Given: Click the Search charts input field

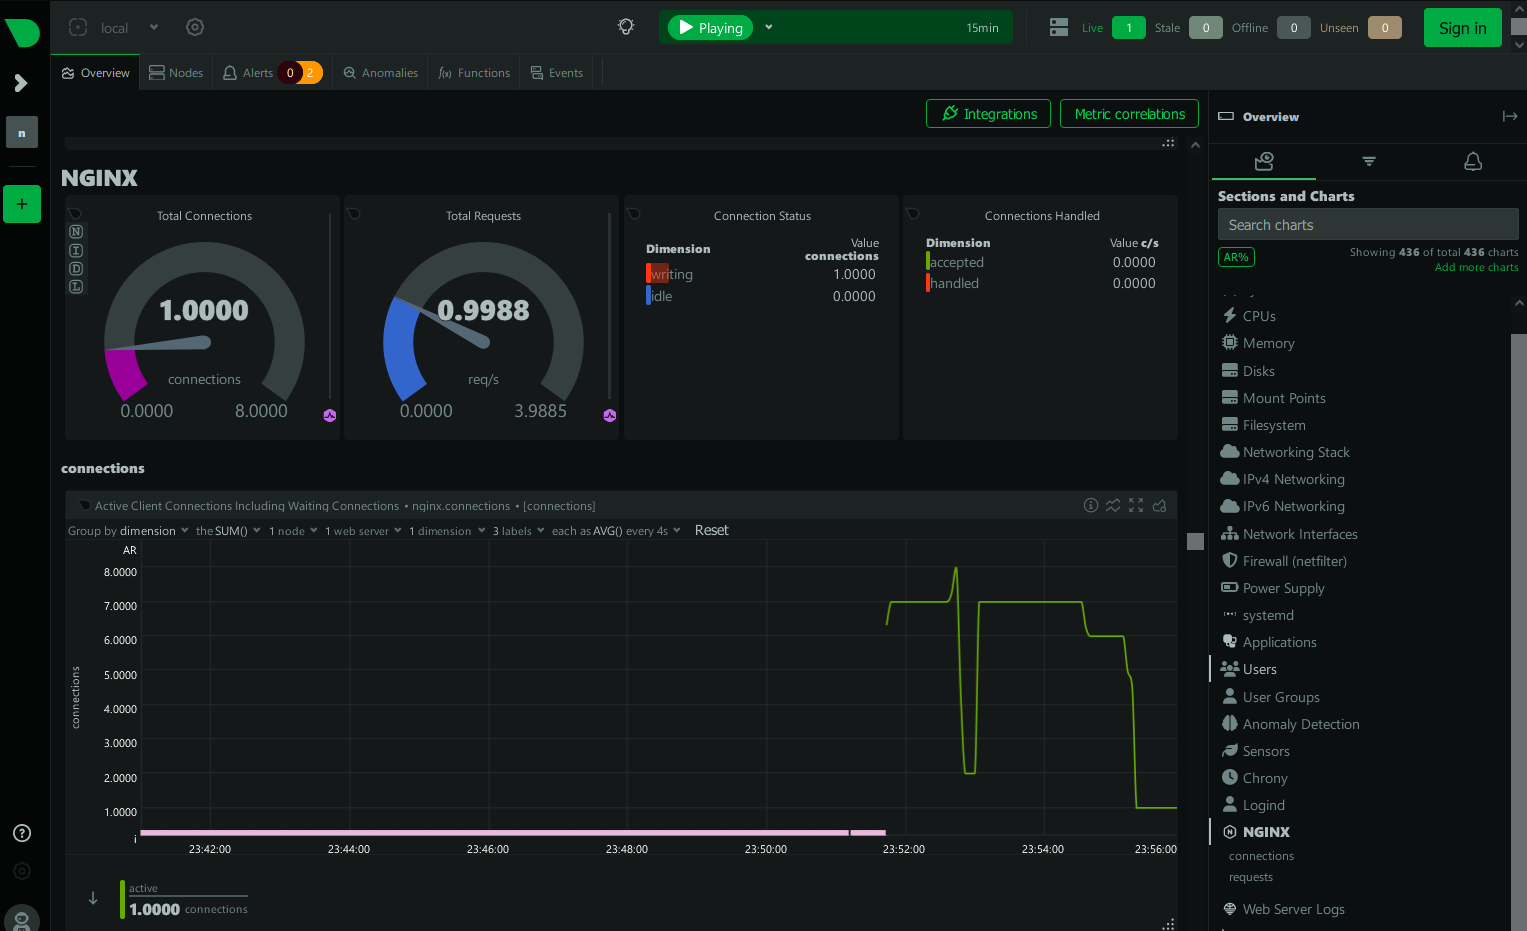Looking at the screenshot, I should (1368, 225).
